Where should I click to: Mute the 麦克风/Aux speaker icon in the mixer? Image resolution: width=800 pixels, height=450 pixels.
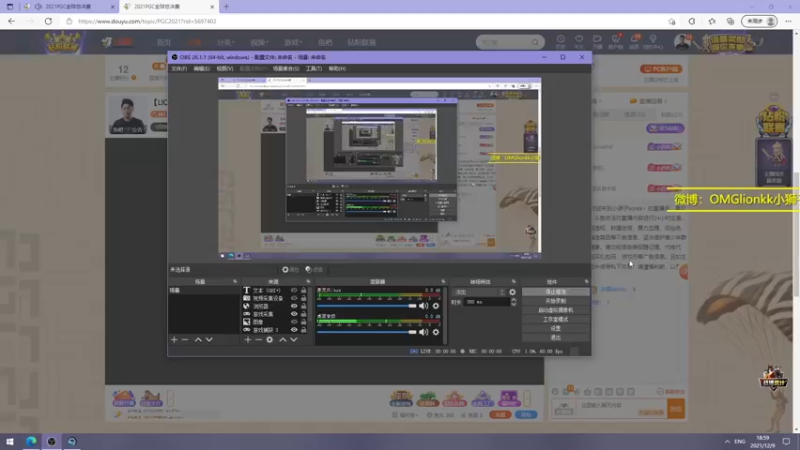point(423,306)
